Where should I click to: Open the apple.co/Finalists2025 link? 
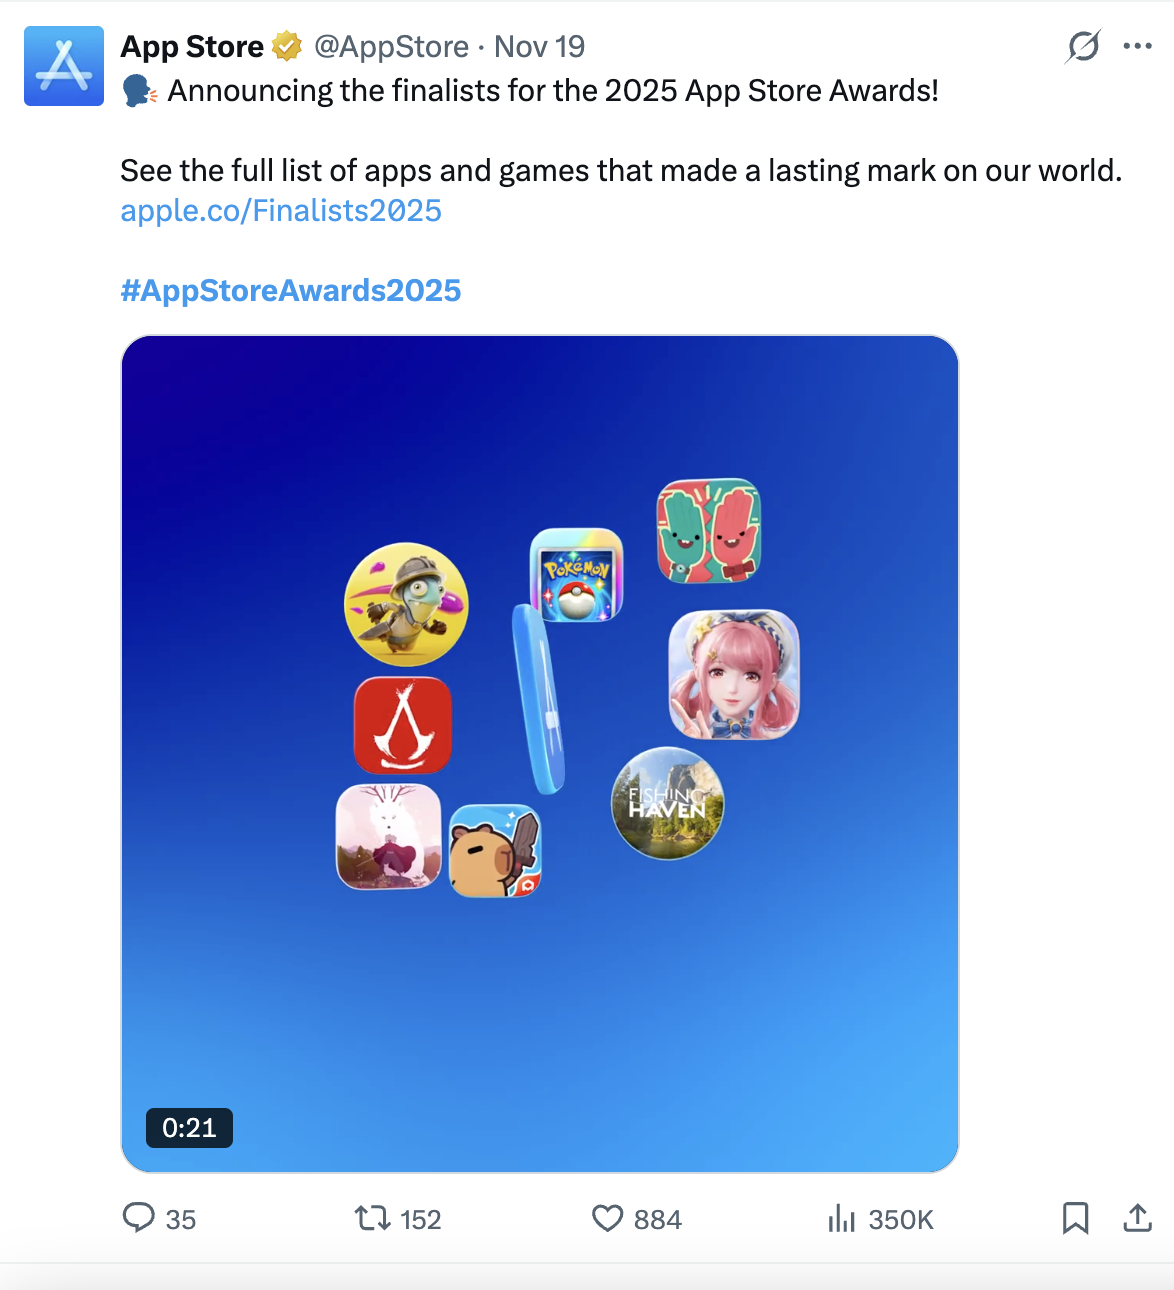click(281, 211)
